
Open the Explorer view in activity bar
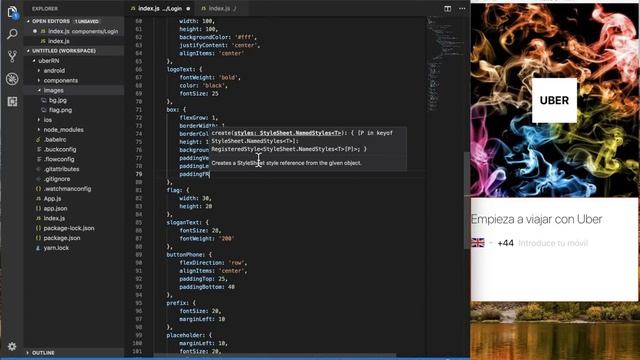pyautogui.click(x=12, y=12)
